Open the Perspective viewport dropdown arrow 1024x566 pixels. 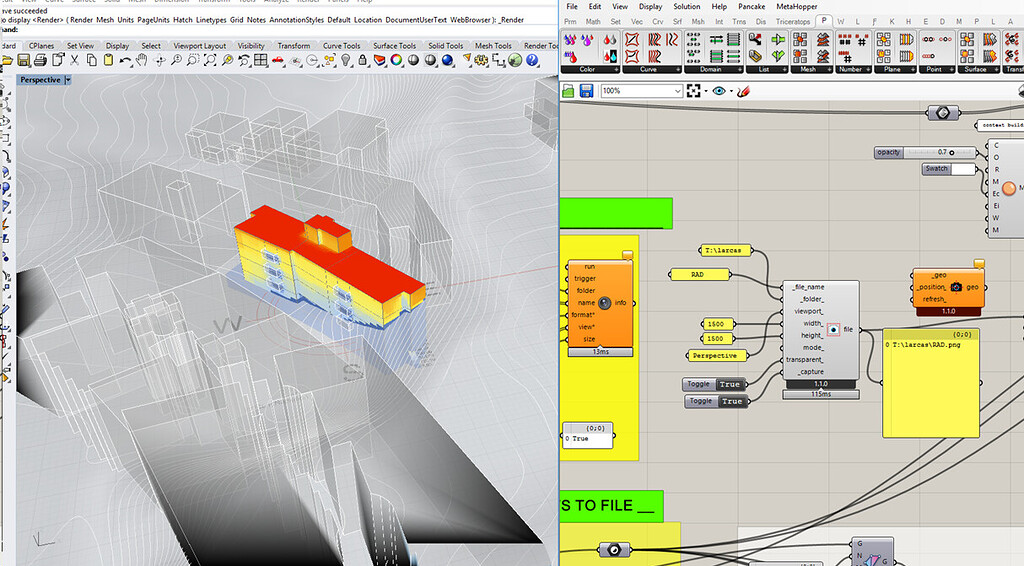68,80
